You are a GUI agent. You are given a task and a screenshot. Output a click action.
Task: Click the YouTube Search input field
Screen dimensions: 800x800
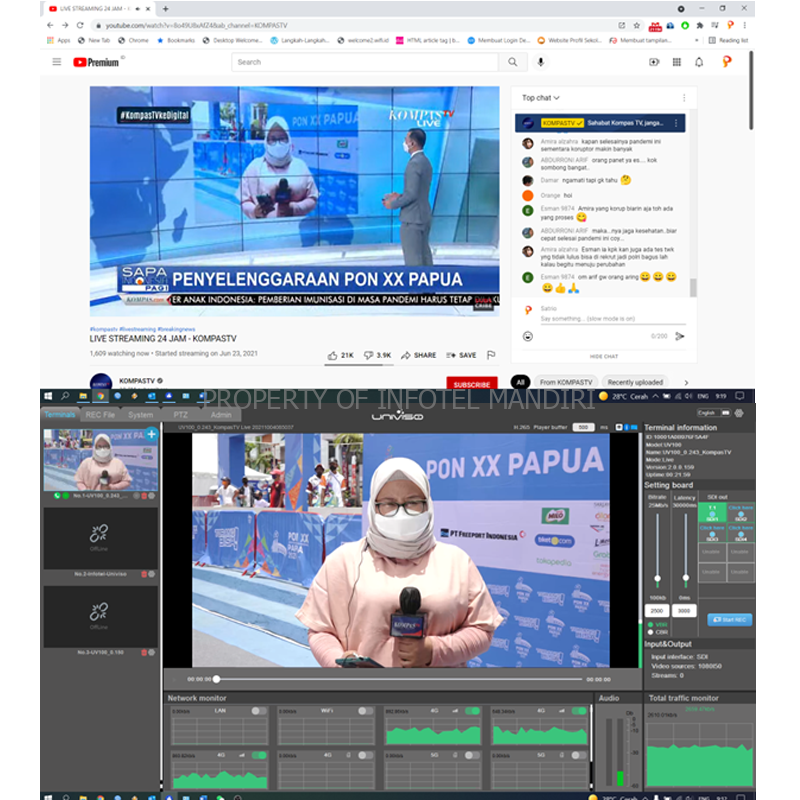coord(365,62)
